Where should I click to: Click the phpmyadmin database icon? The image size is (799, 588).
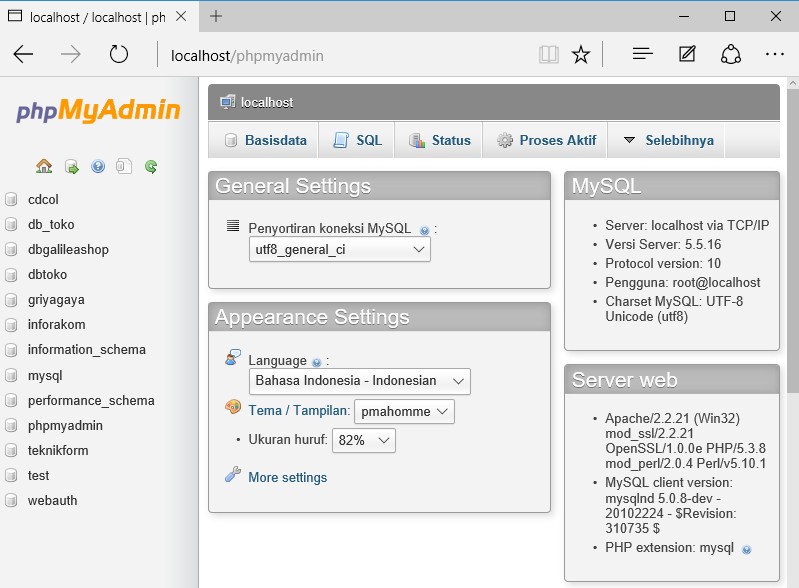[x=11, y=425]
